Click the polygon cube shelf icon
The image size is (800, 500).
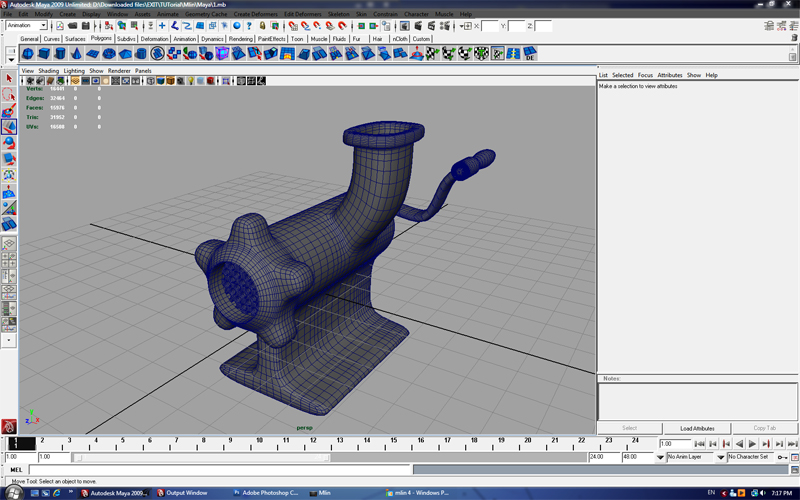point(44,53)
